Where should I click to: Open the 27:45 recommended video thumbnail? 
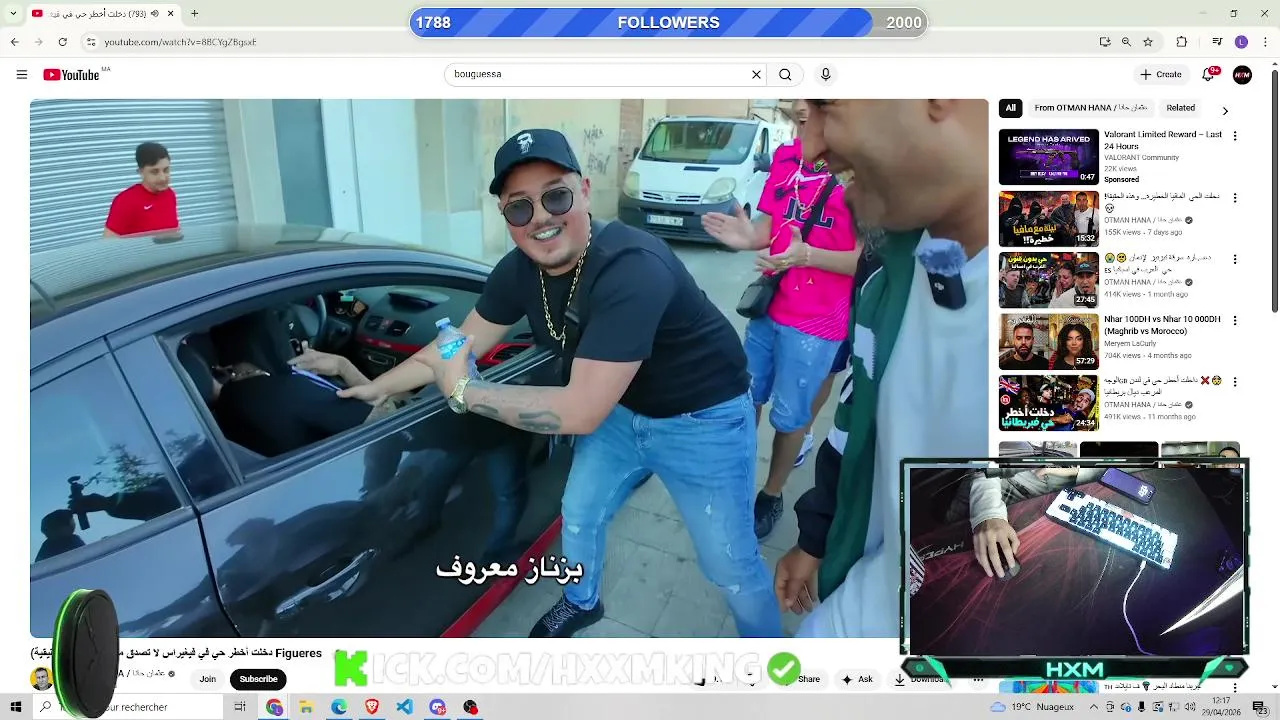pos(1048,280)
